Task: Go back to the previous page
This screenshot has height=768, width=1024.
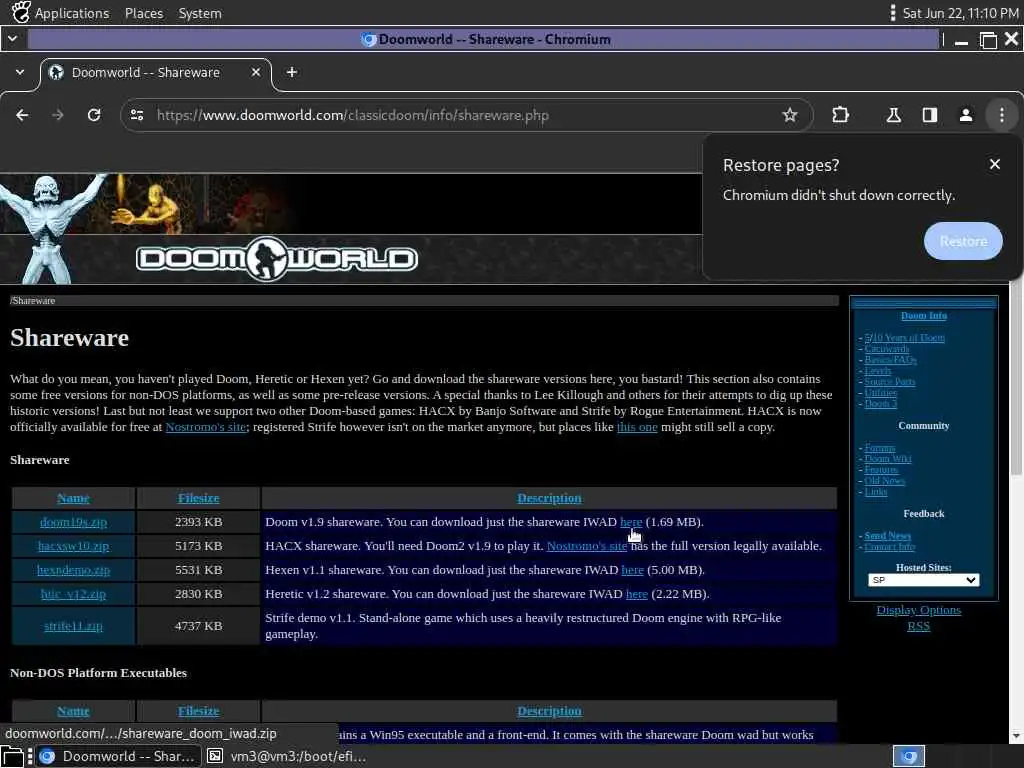Action: 22,115
